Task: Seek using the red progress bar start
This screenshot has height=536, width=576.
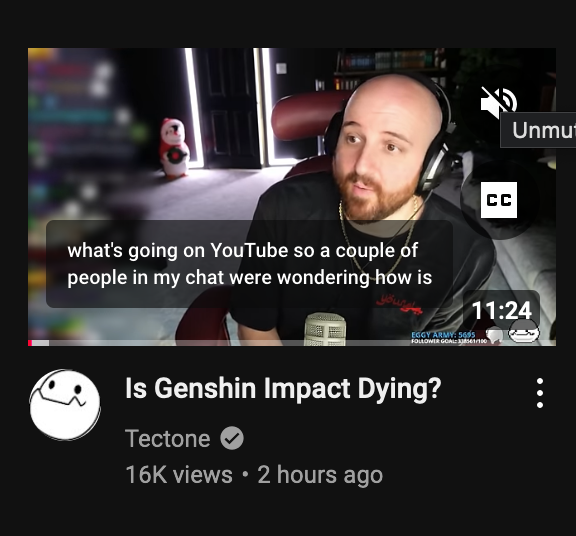Action: coord(30,343)
